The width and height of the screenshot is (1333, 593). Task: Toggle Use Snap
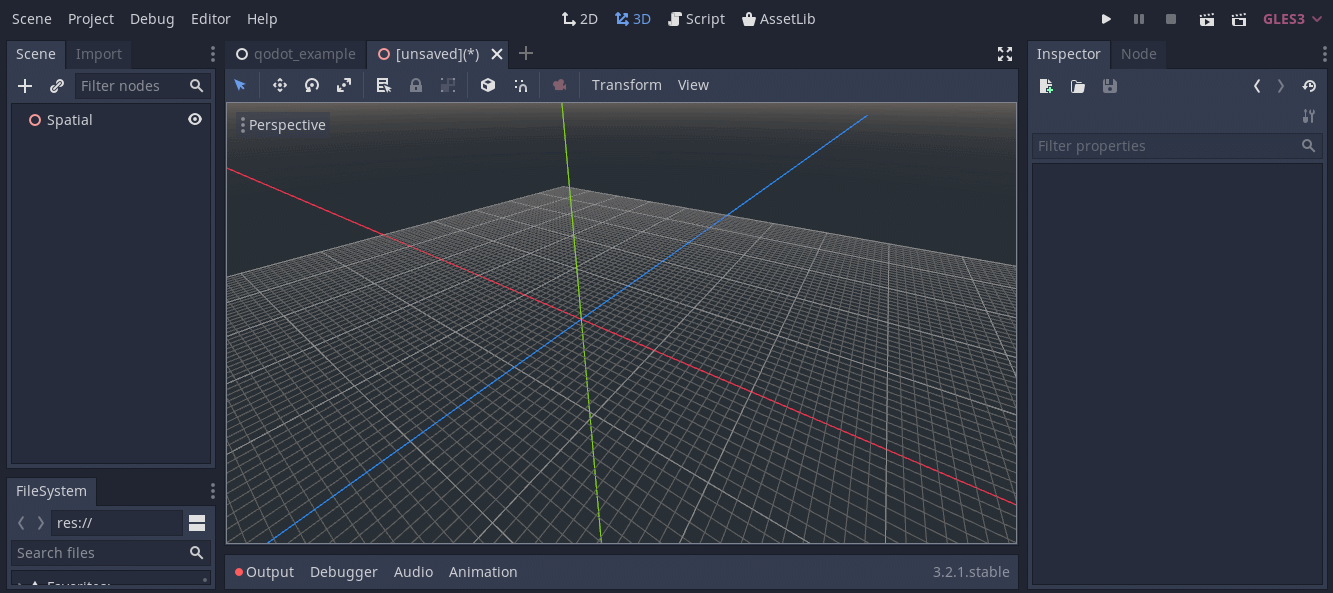click(520, 85)
